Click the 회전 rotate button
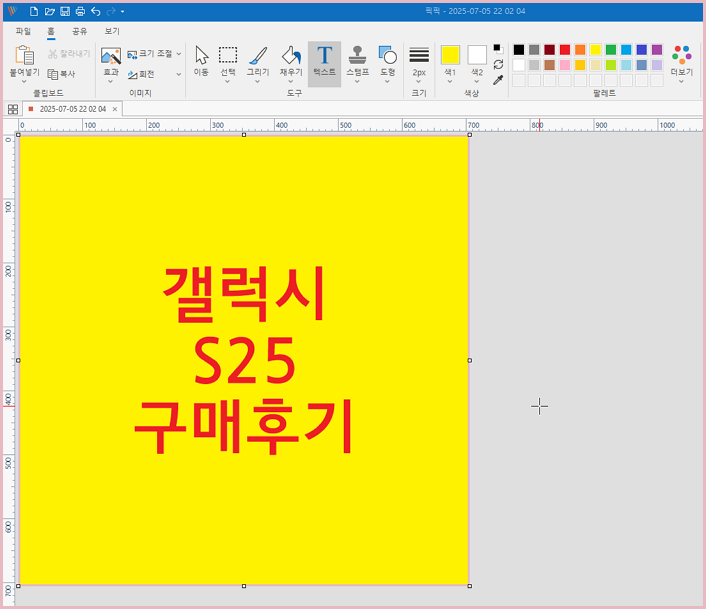 pos(141,74)
